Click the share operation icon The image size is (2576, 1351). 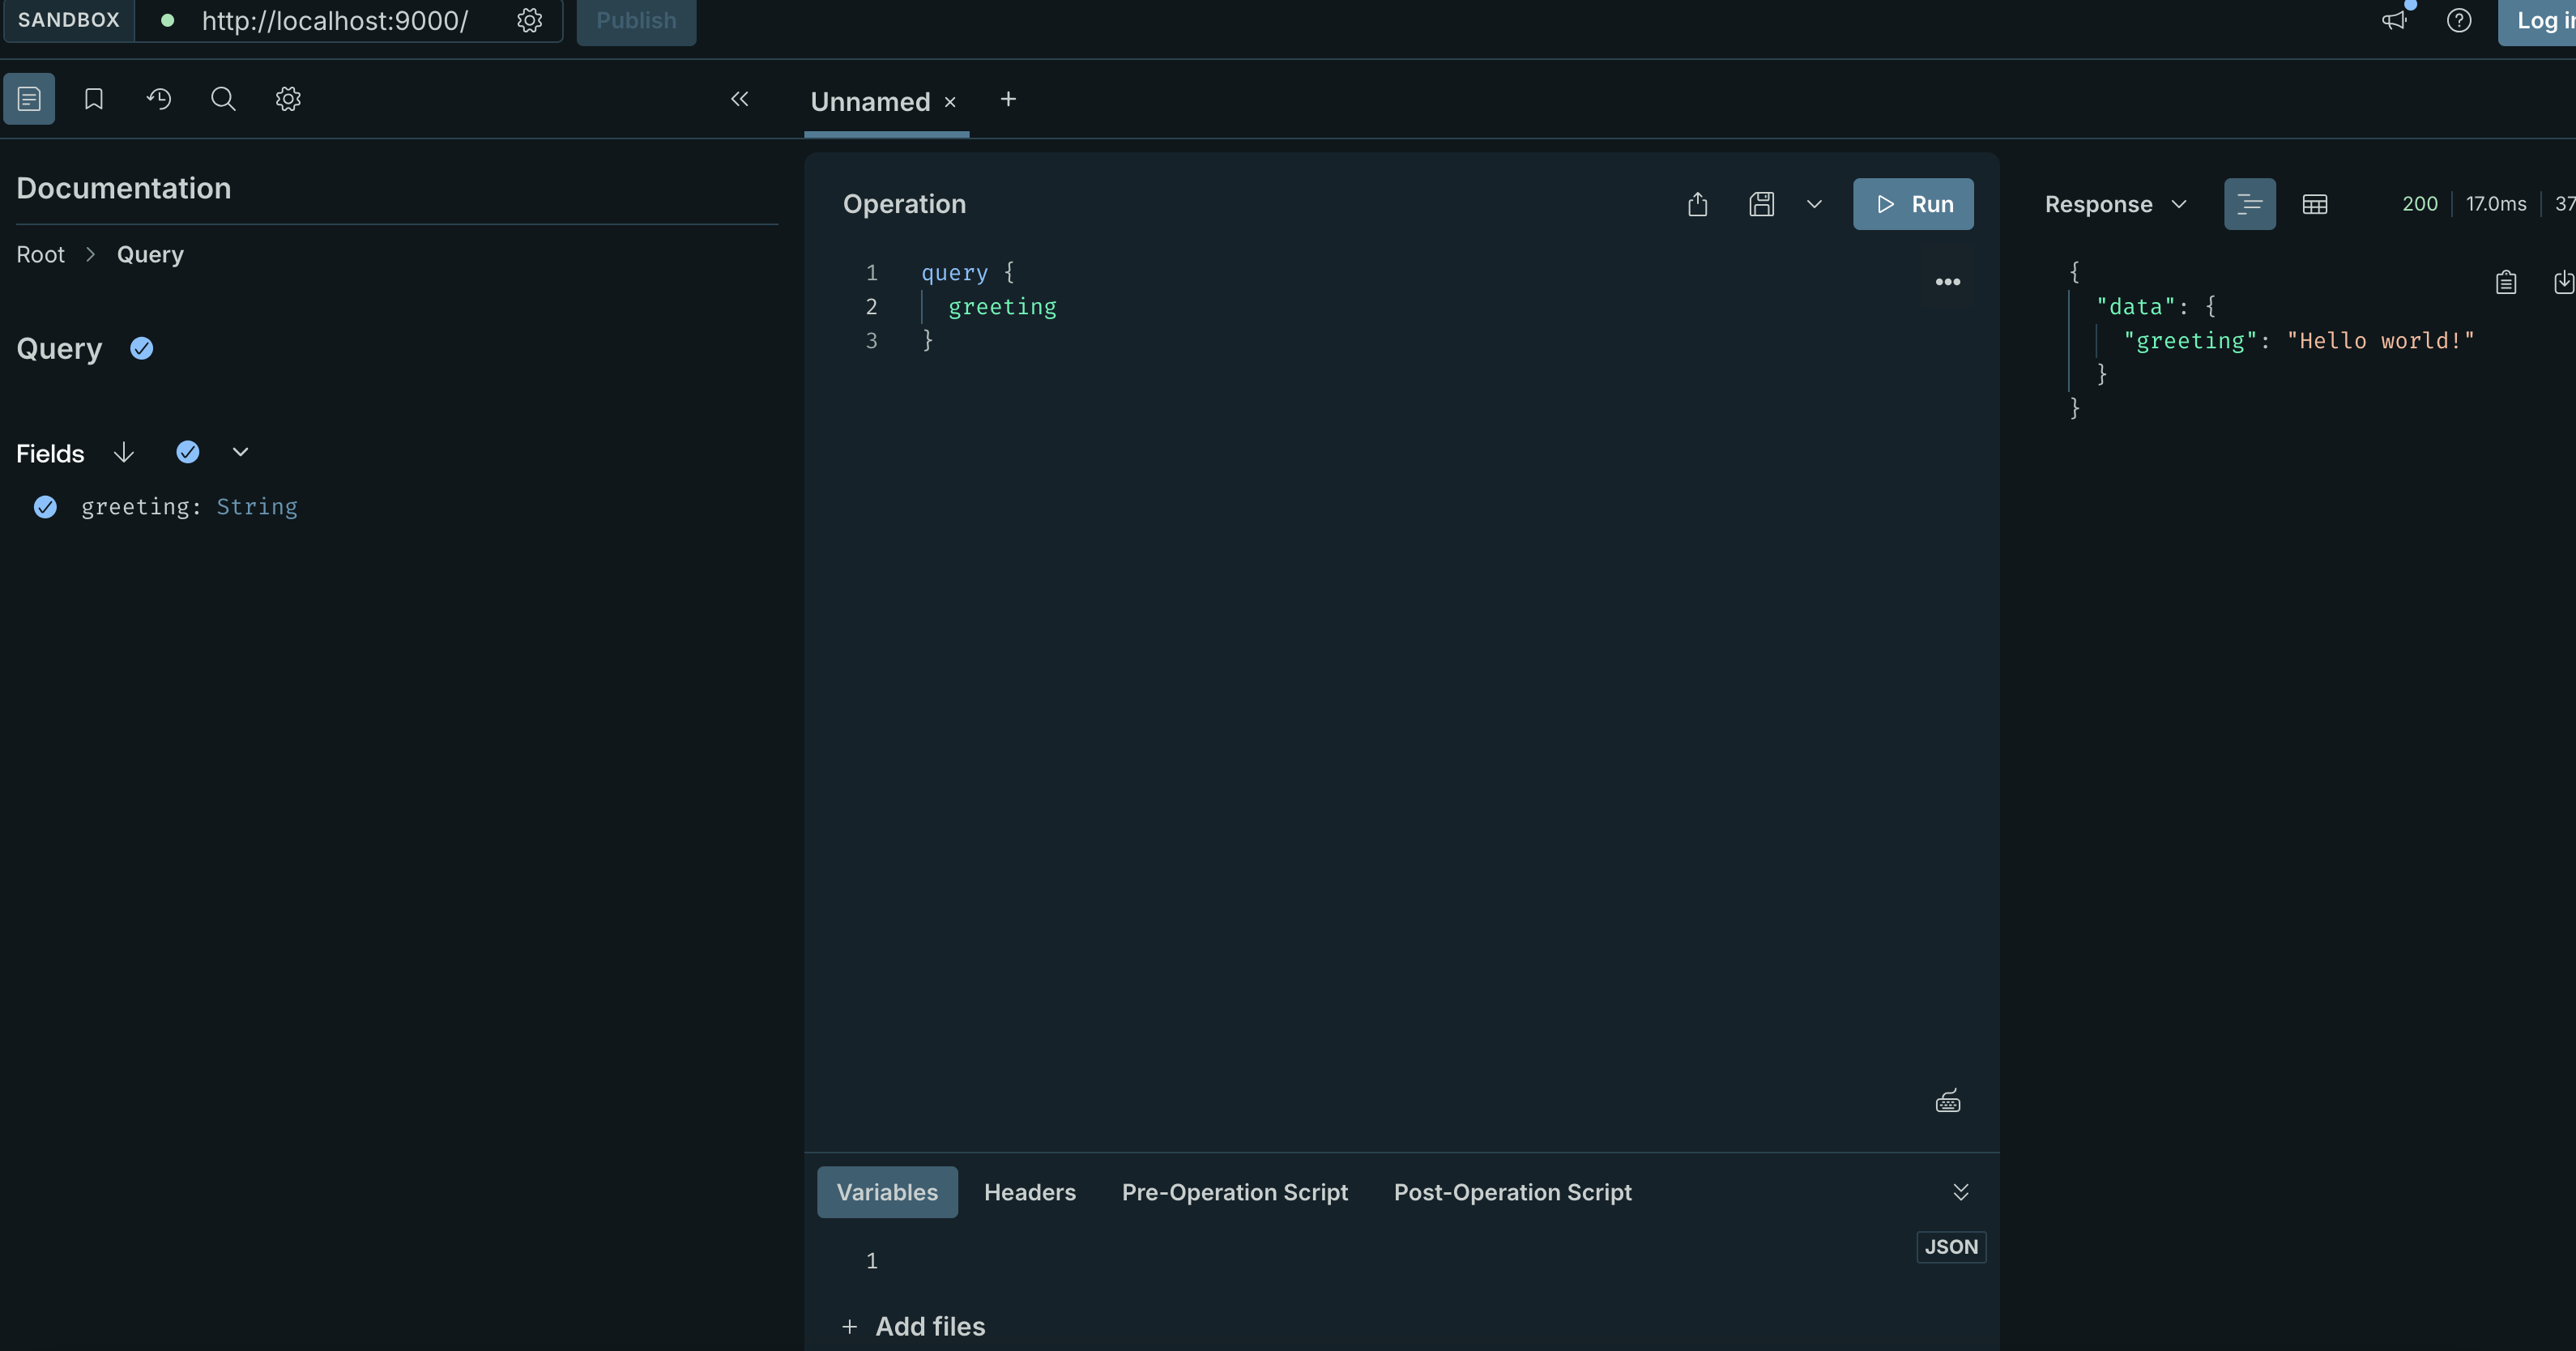[1697, 204]
